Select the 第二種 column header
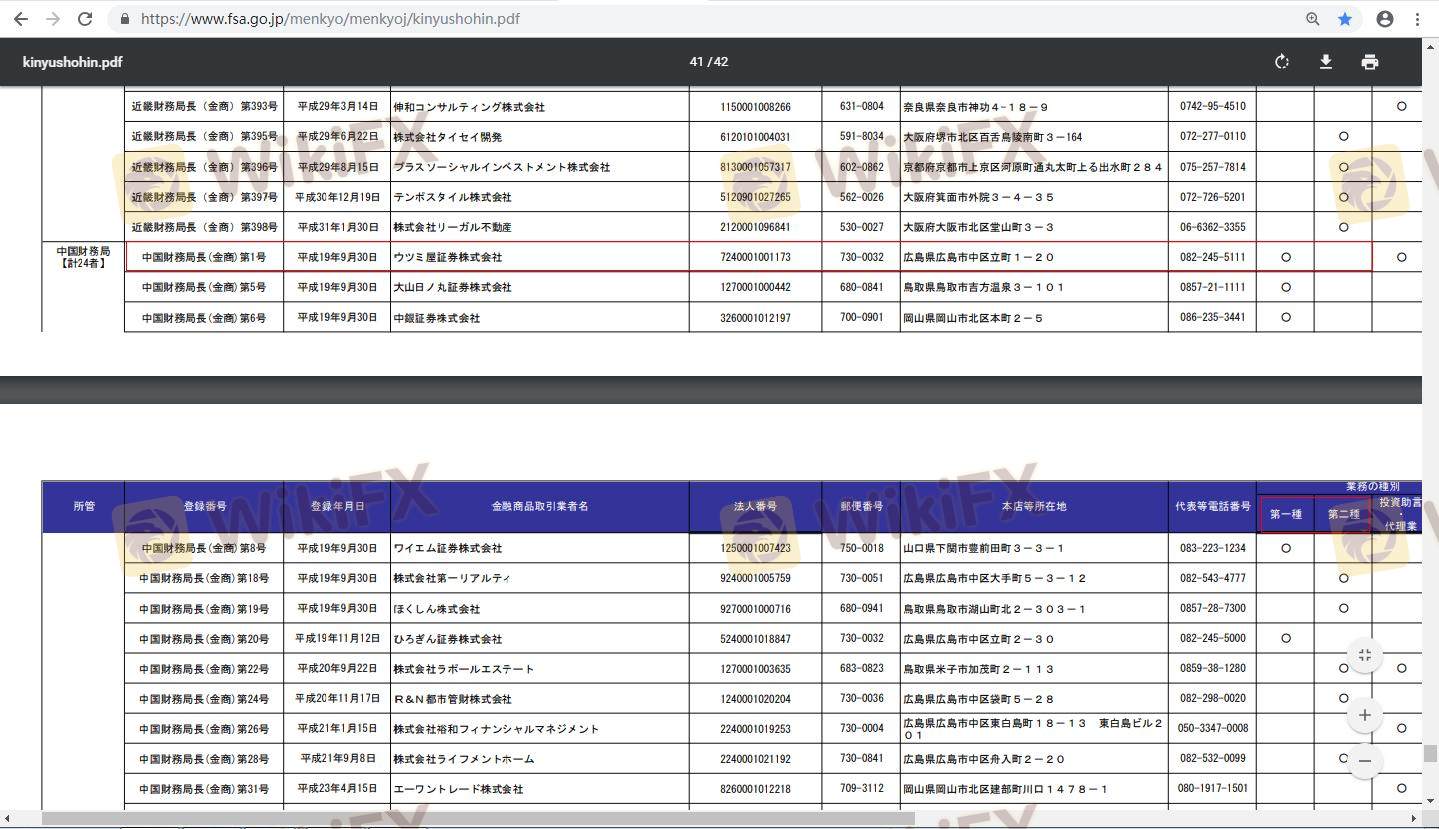1439x829 pixels. click(1343, 514)
